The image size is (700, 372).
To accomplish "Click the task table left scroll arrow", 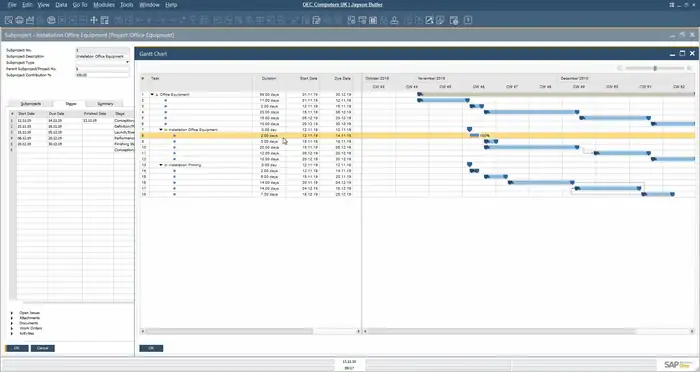I will (143, 331).
